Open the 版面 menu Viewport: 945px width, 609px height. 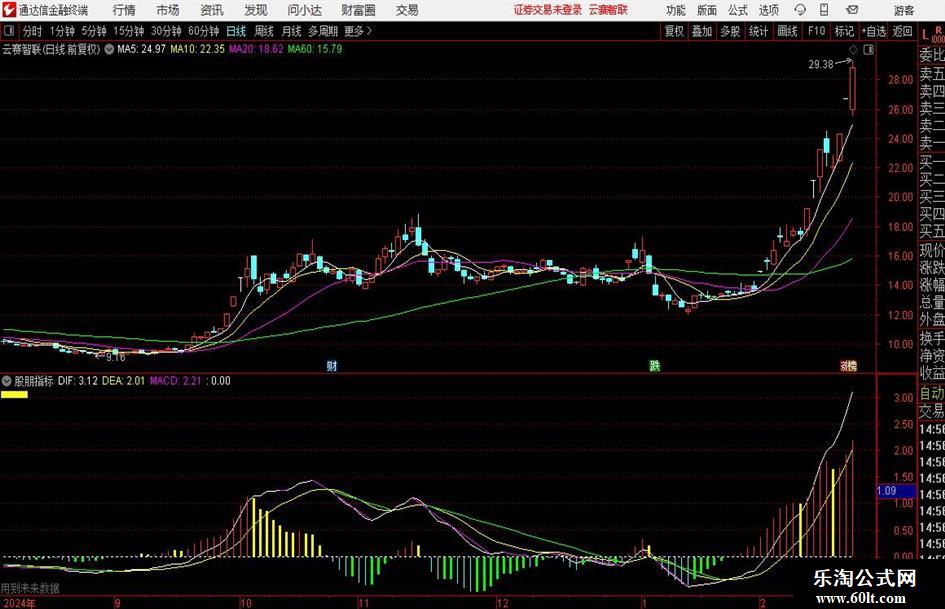707,10
